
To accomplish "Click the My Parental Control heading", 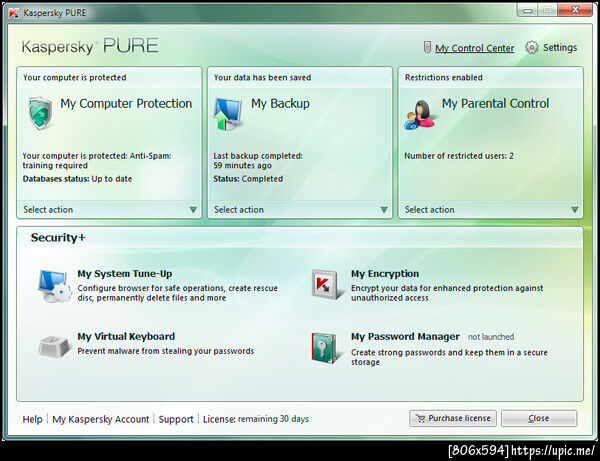I will click(x=496, y=104).
